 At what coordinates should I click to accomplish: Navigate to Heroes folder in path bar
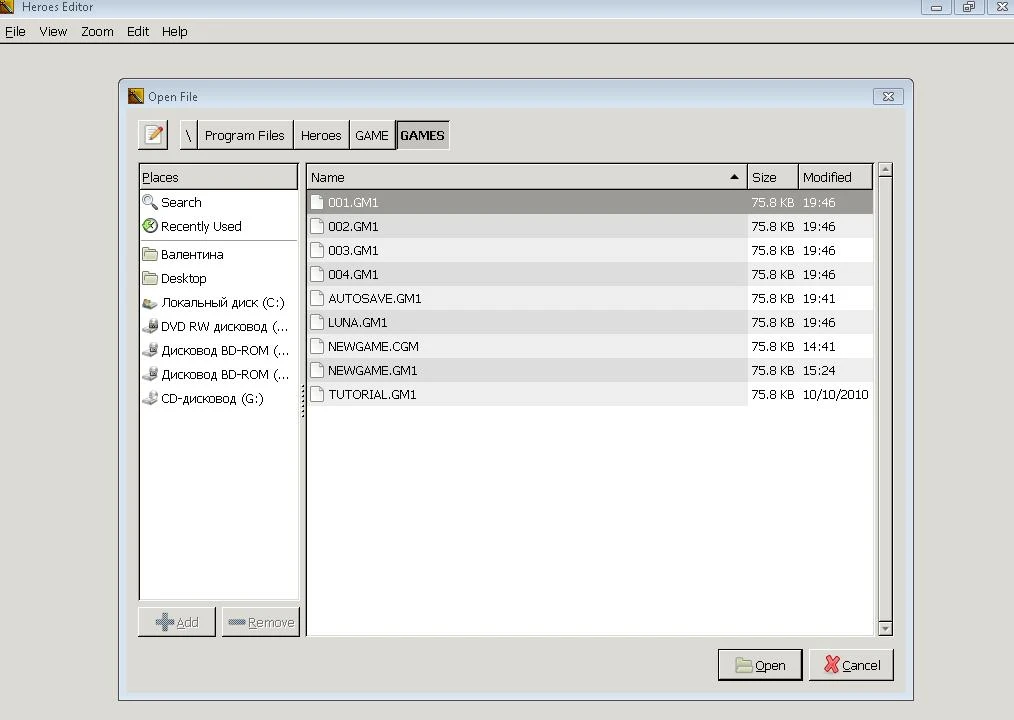pos(321,135)
